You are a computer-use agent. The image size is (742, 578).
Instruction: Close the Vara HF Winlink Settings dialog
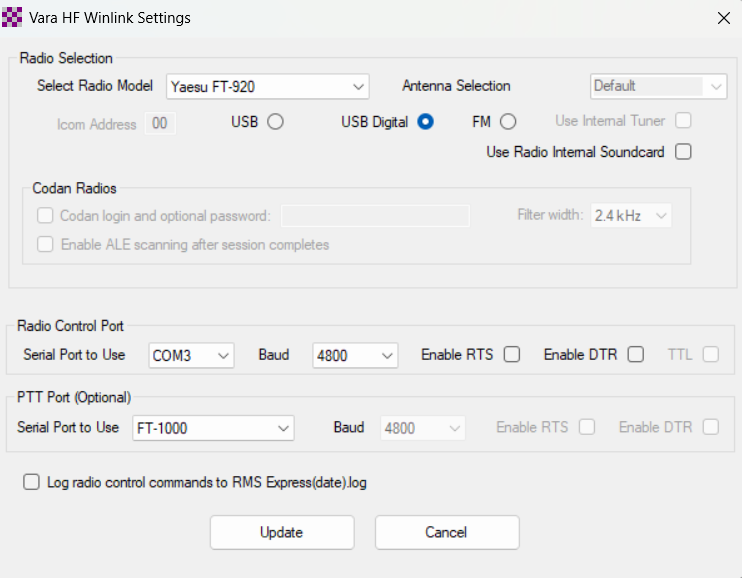[723, 18]
